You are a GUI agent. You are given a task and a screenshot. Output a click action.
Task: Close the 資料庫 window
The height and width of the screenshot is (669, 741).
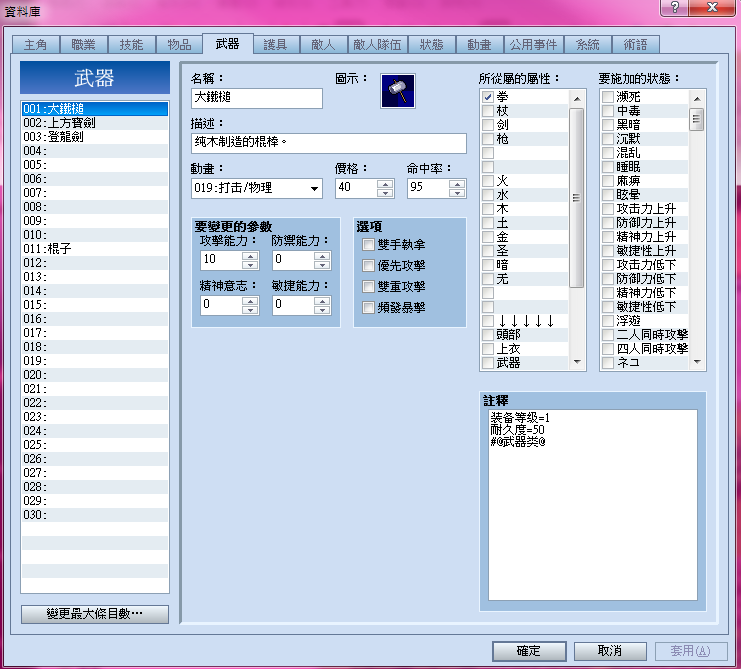(x=712, y=8)
